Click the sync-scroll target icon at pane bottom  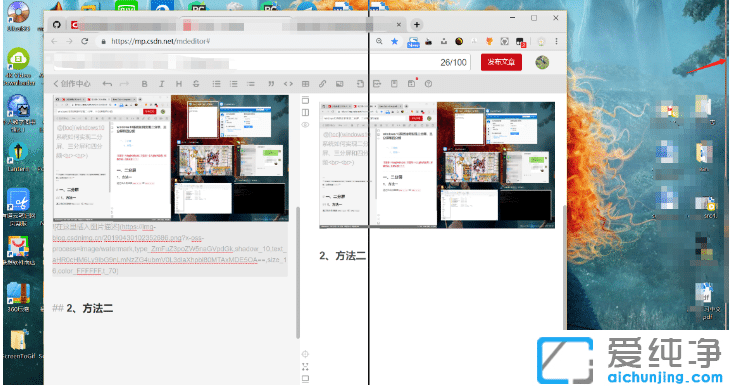click(305, 354)
